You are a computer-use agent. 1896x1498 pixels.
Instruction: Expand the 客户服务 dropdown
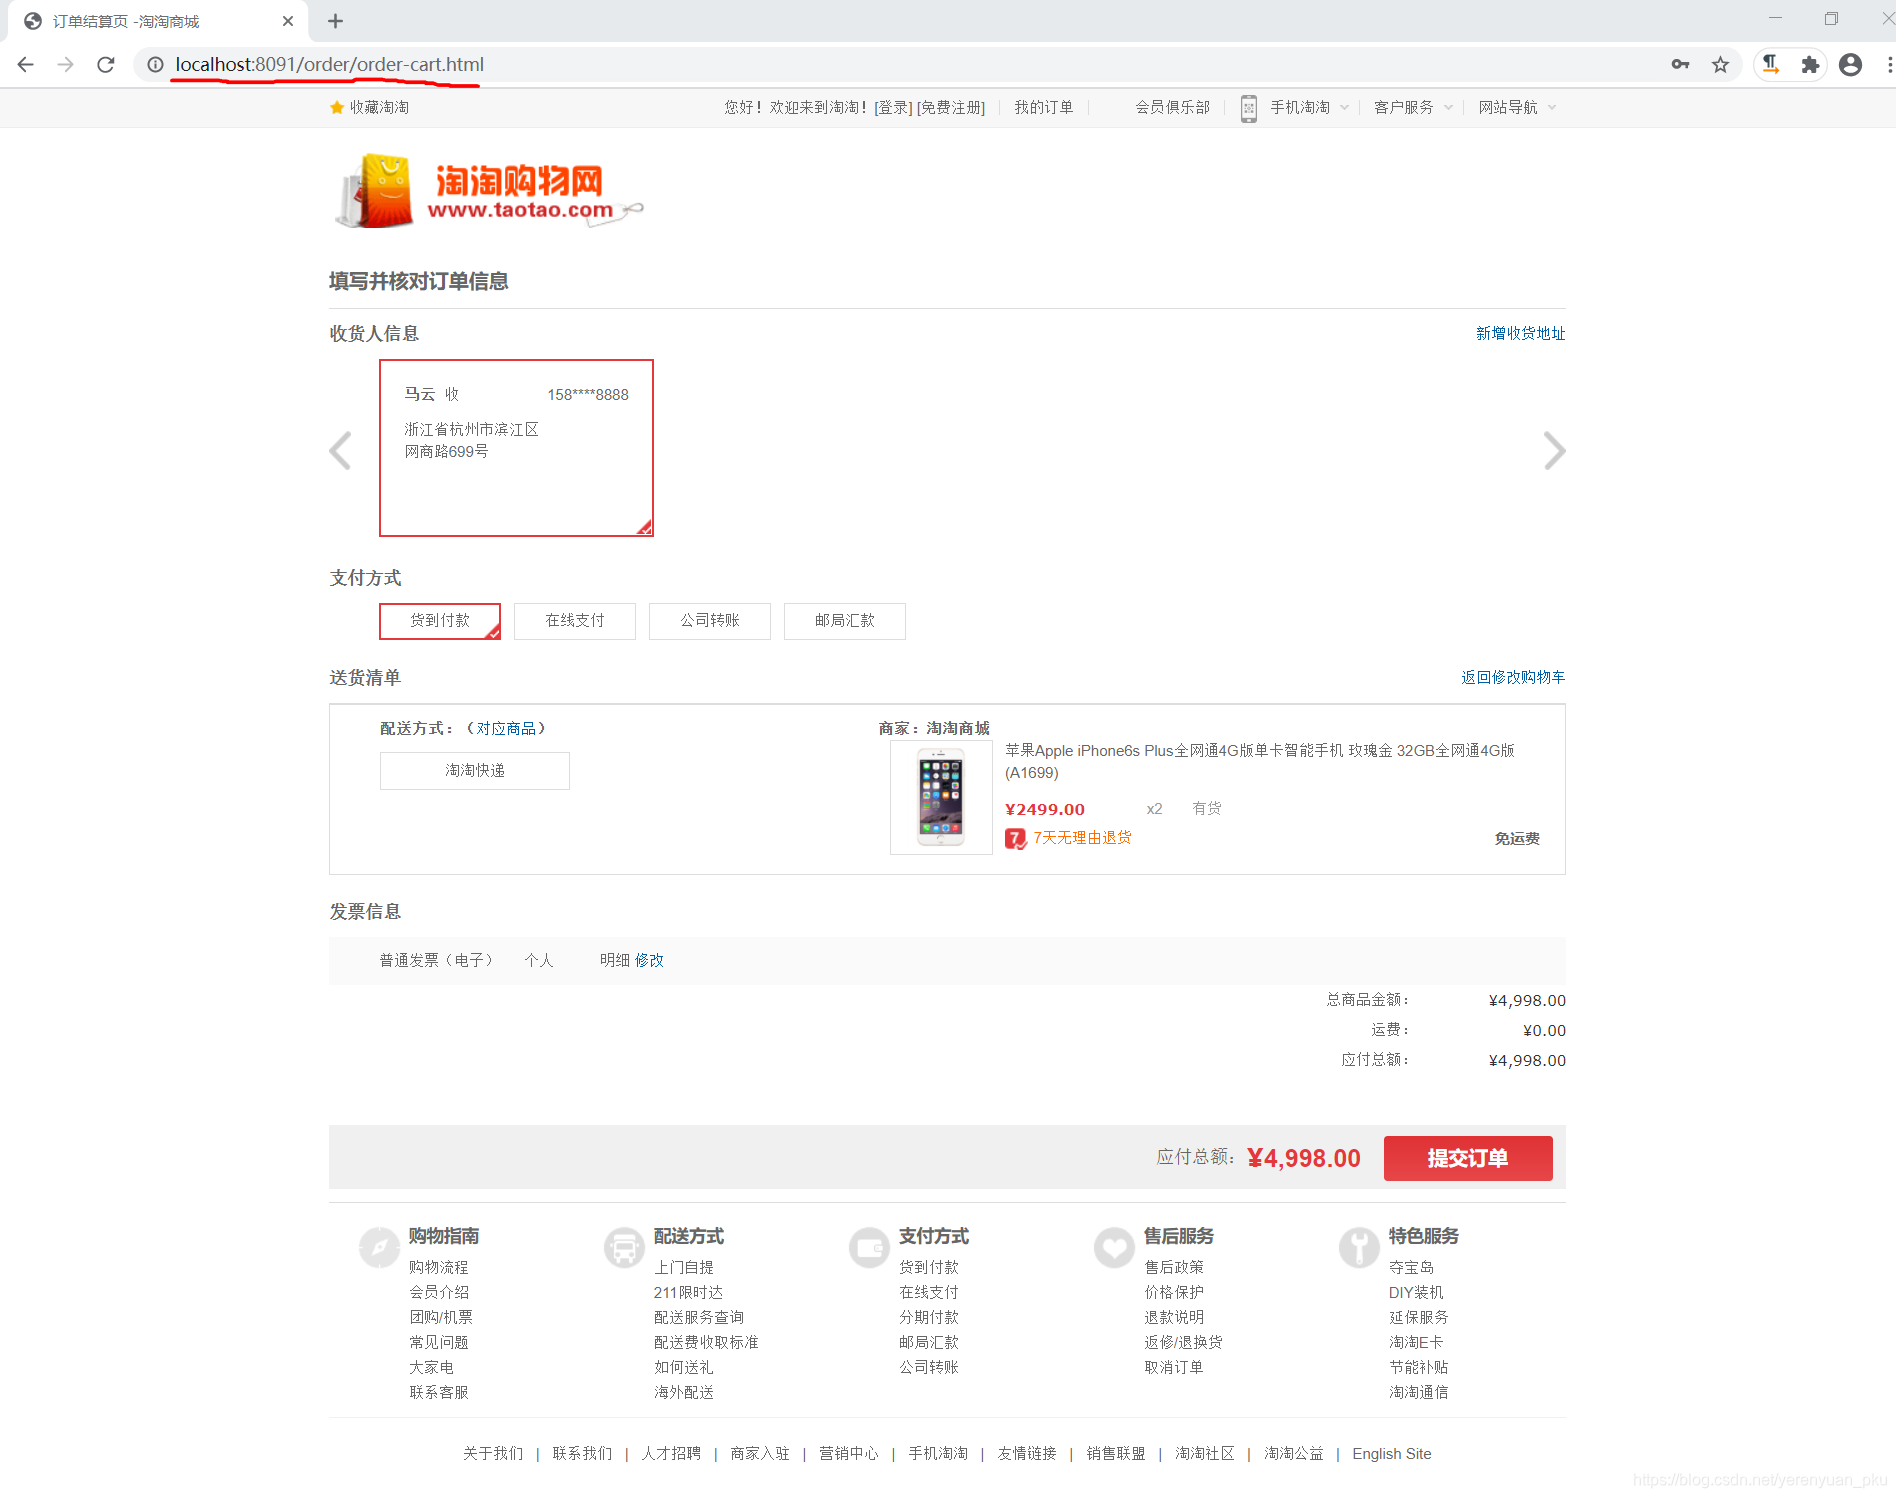point(1448,108)
